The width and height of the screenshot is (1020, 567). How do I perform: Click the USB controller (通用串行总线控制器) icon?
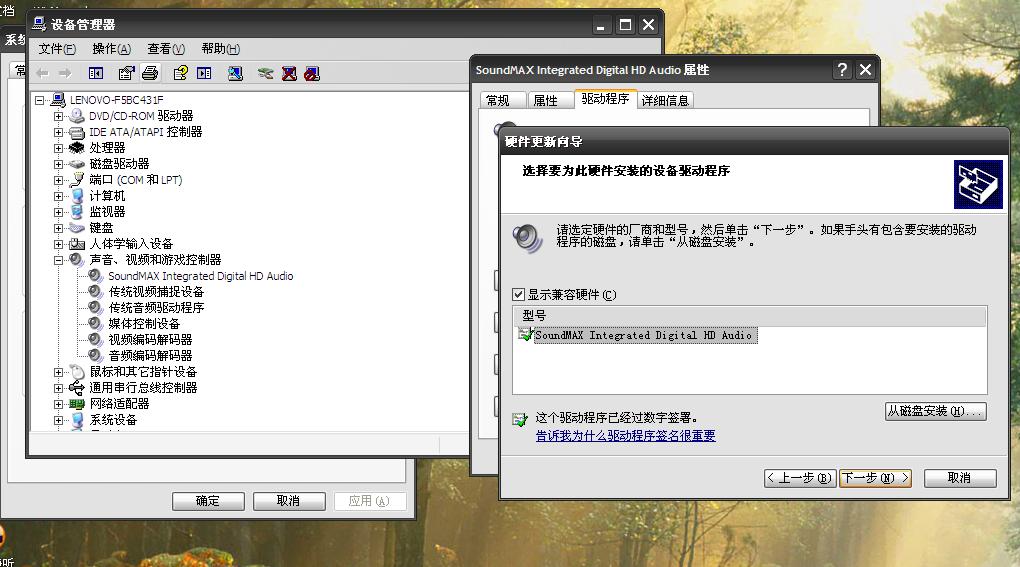pyautogui.click(x=77, y=388)
